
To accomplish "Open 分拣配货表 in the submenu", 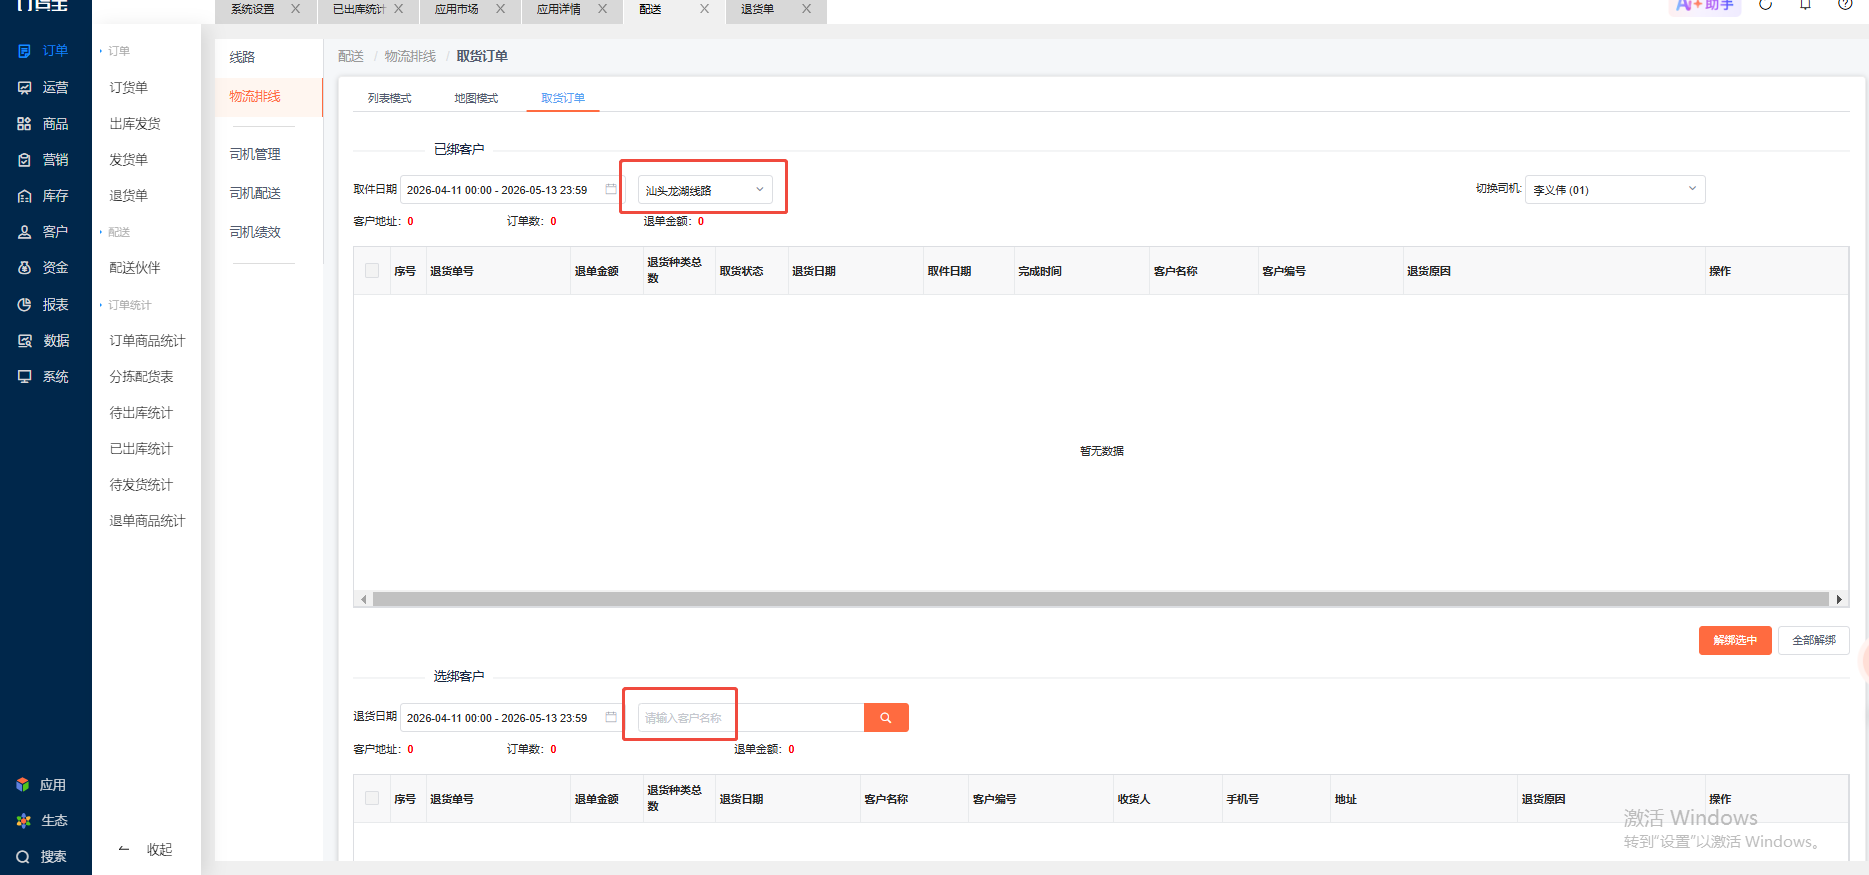I will click(142, 377).
